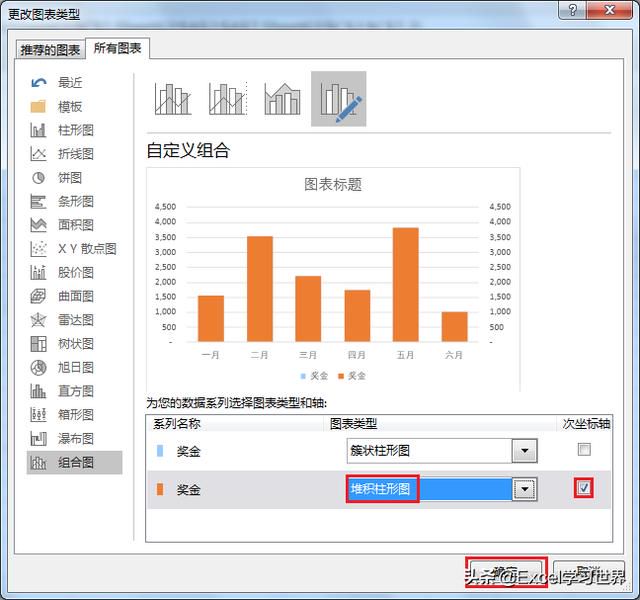Click the 确定 confirm button
This screenshot has width=640, height=600.
pos(506,572)
